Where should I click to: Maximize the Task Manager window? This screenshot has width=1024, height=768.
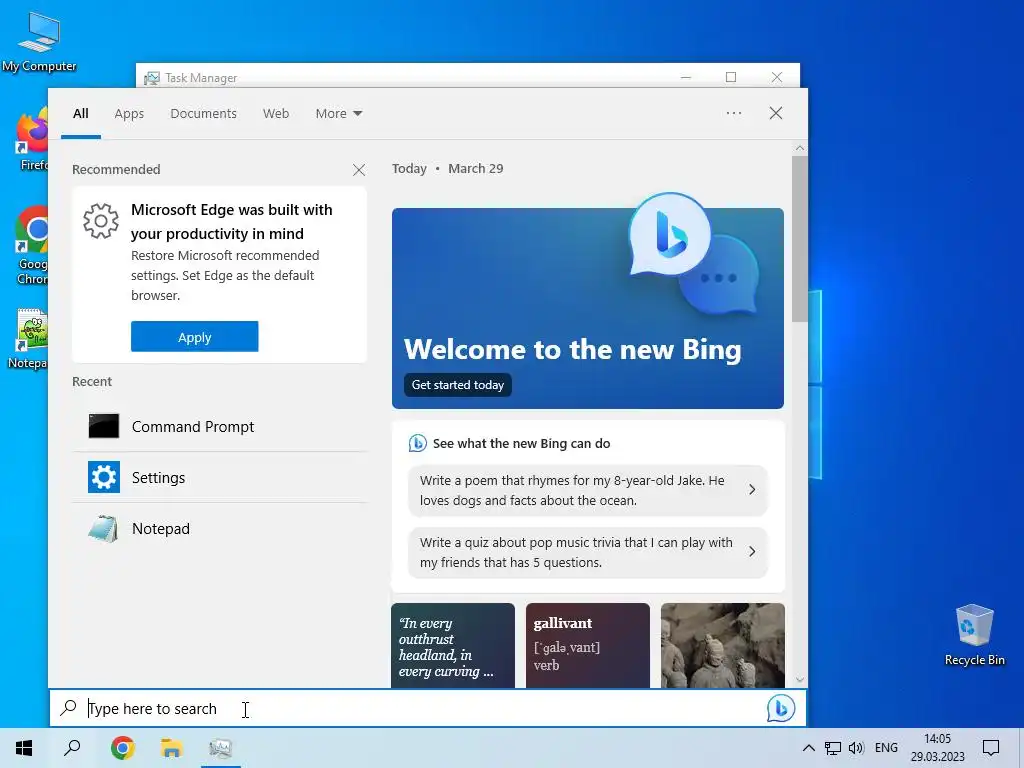731,77
